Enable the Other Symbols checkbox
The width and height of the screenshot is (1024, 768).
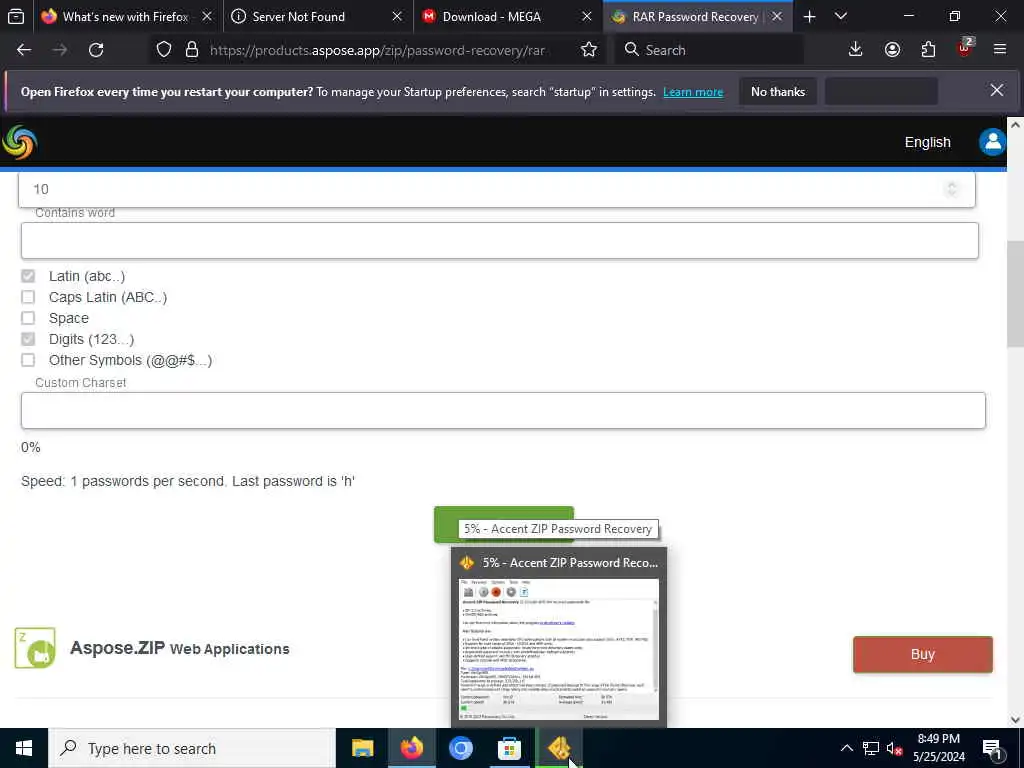[28, 360]
